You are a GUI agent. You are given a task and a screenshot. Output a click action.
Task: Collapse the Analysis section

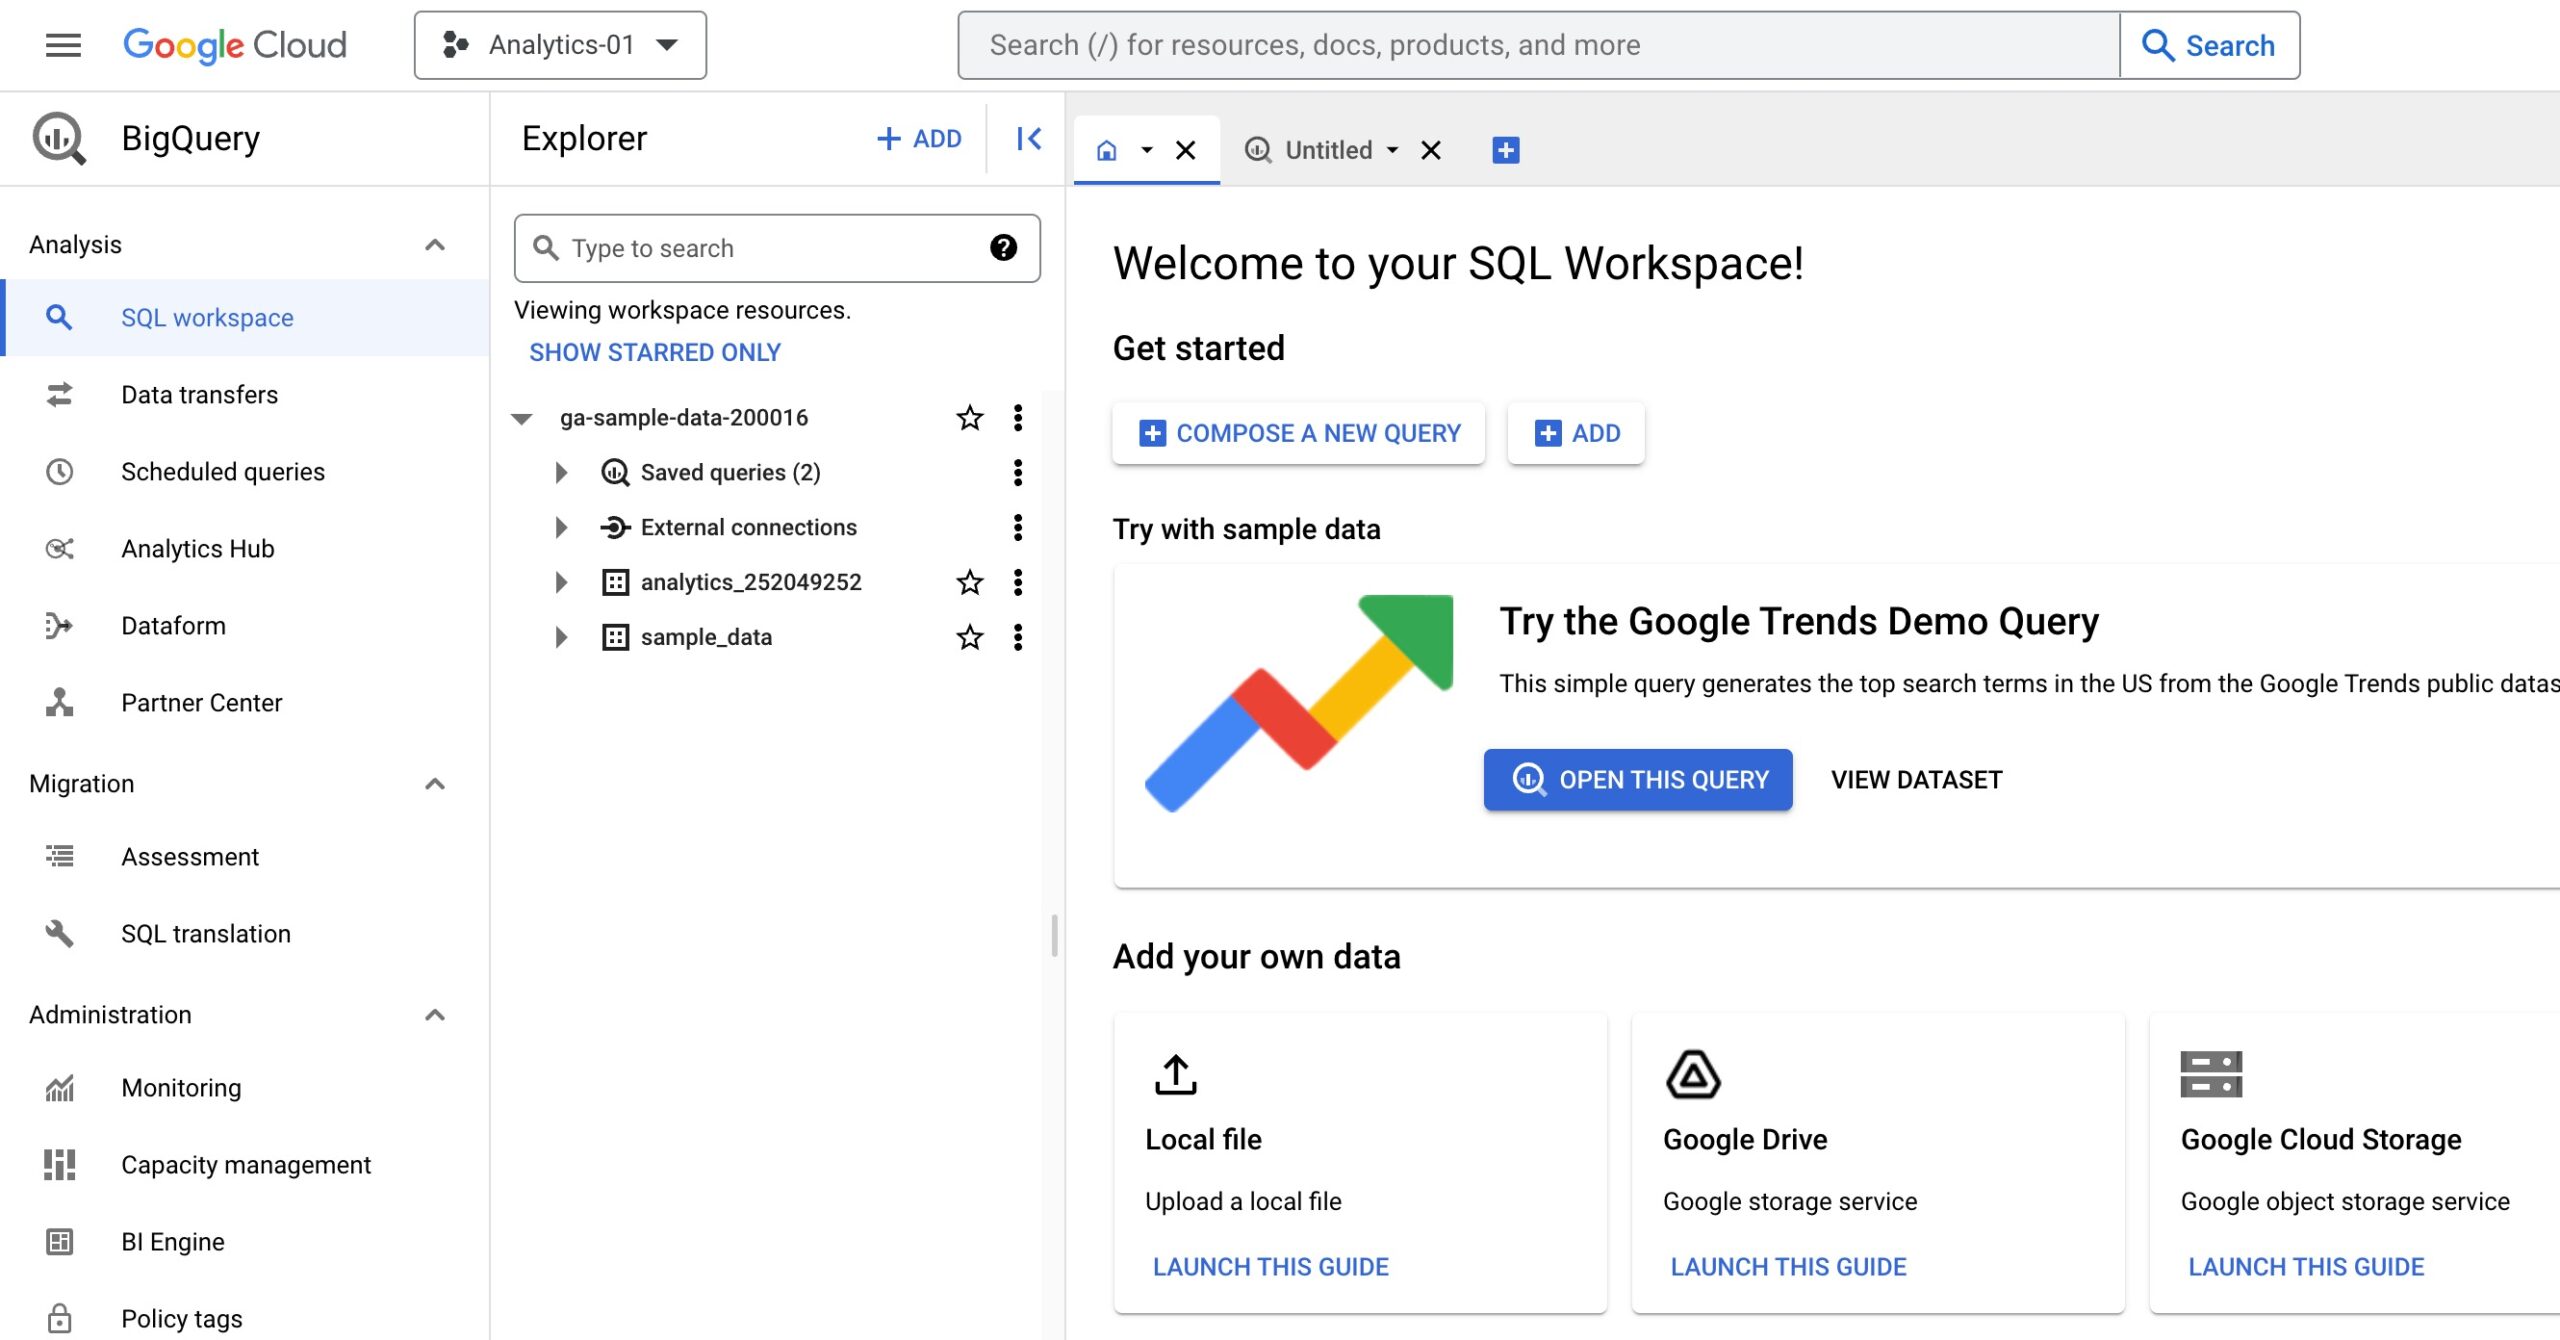(434, 245)
